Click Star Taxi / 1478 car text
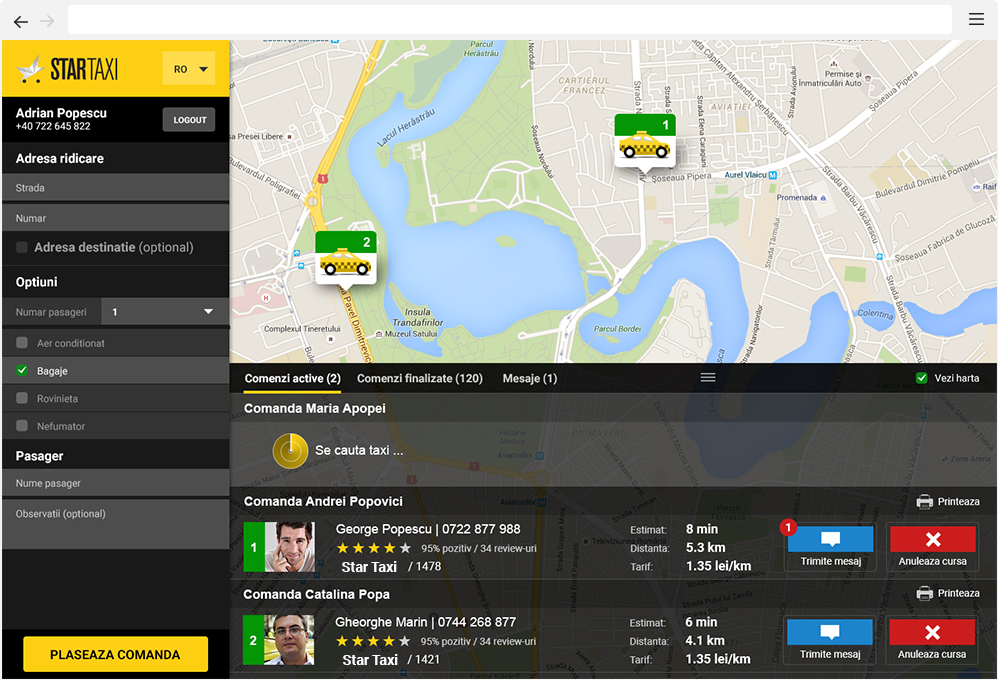 click(x=391, y=567)
